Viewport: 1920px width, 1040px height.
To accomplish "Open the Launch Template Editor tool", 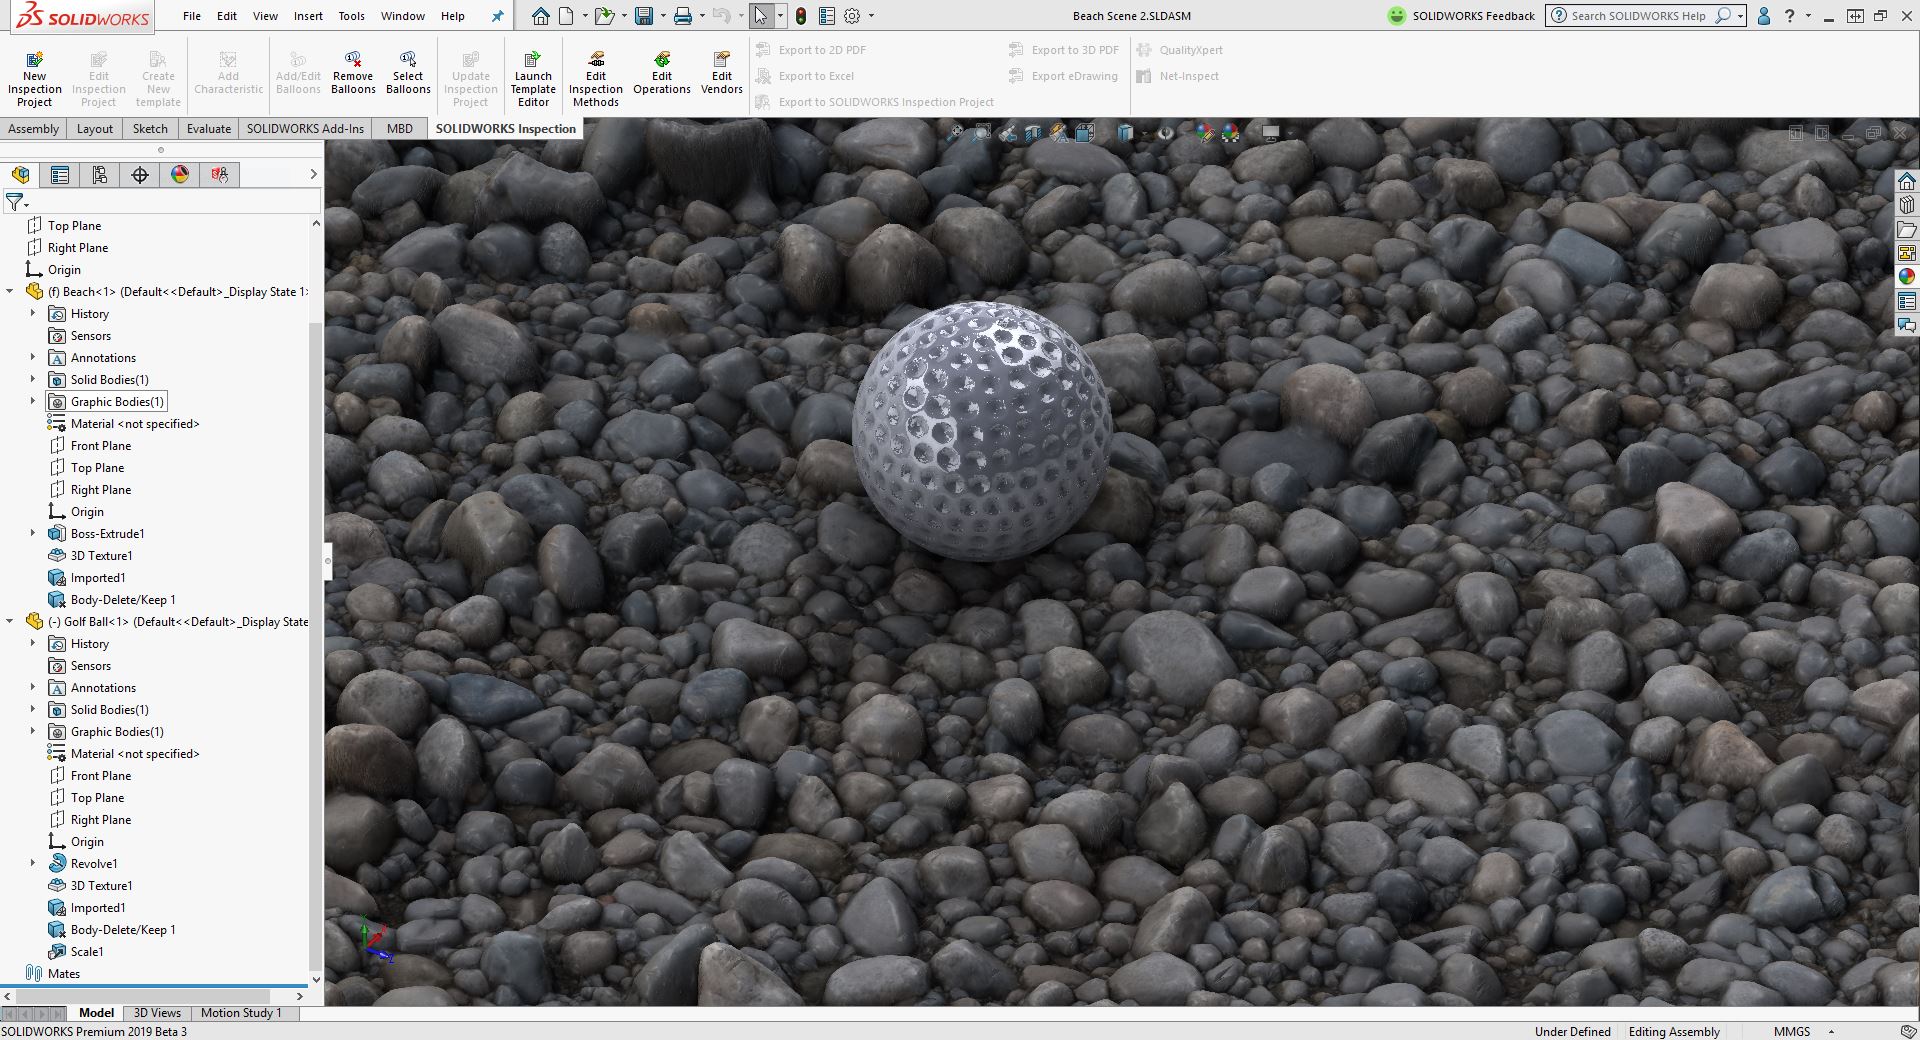I will tap(533, 75).
